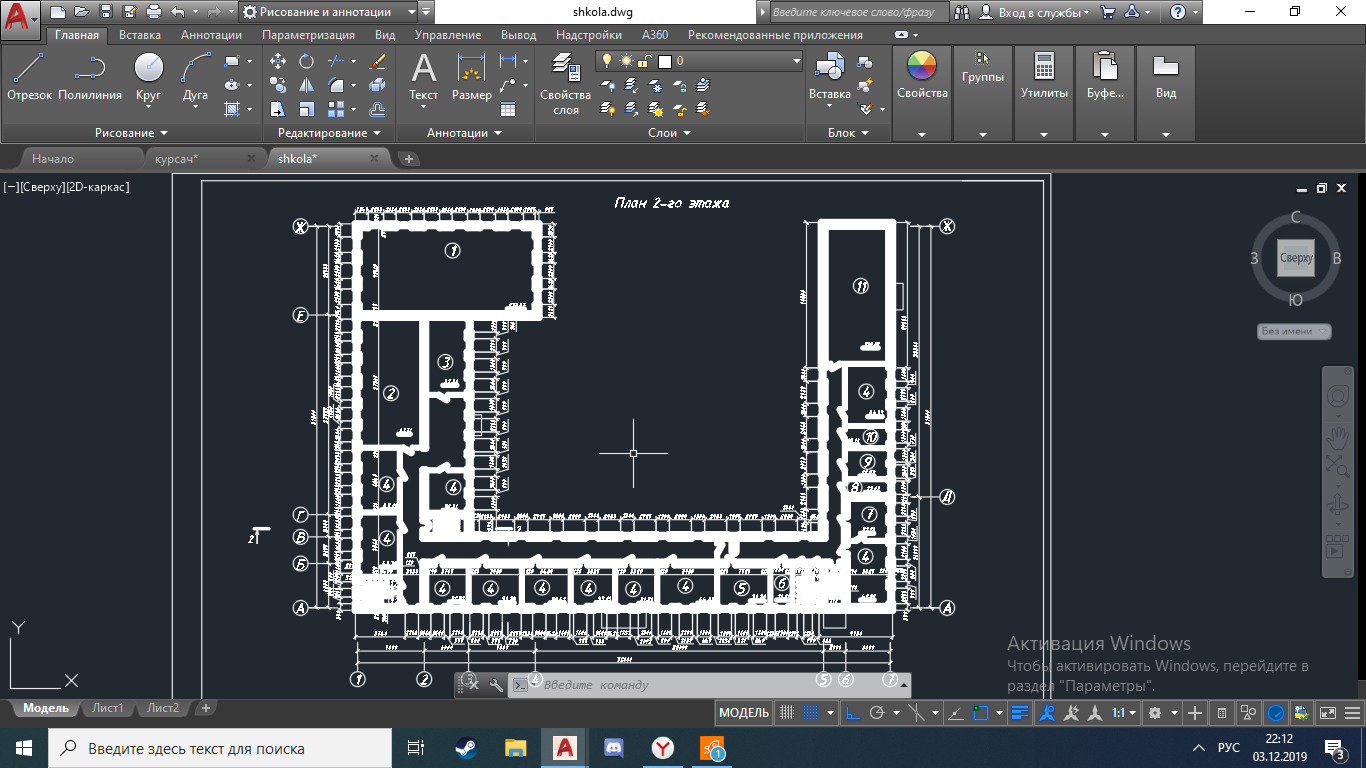
Task: Toggle ortho mode in status bar
Action: (852, 713)
